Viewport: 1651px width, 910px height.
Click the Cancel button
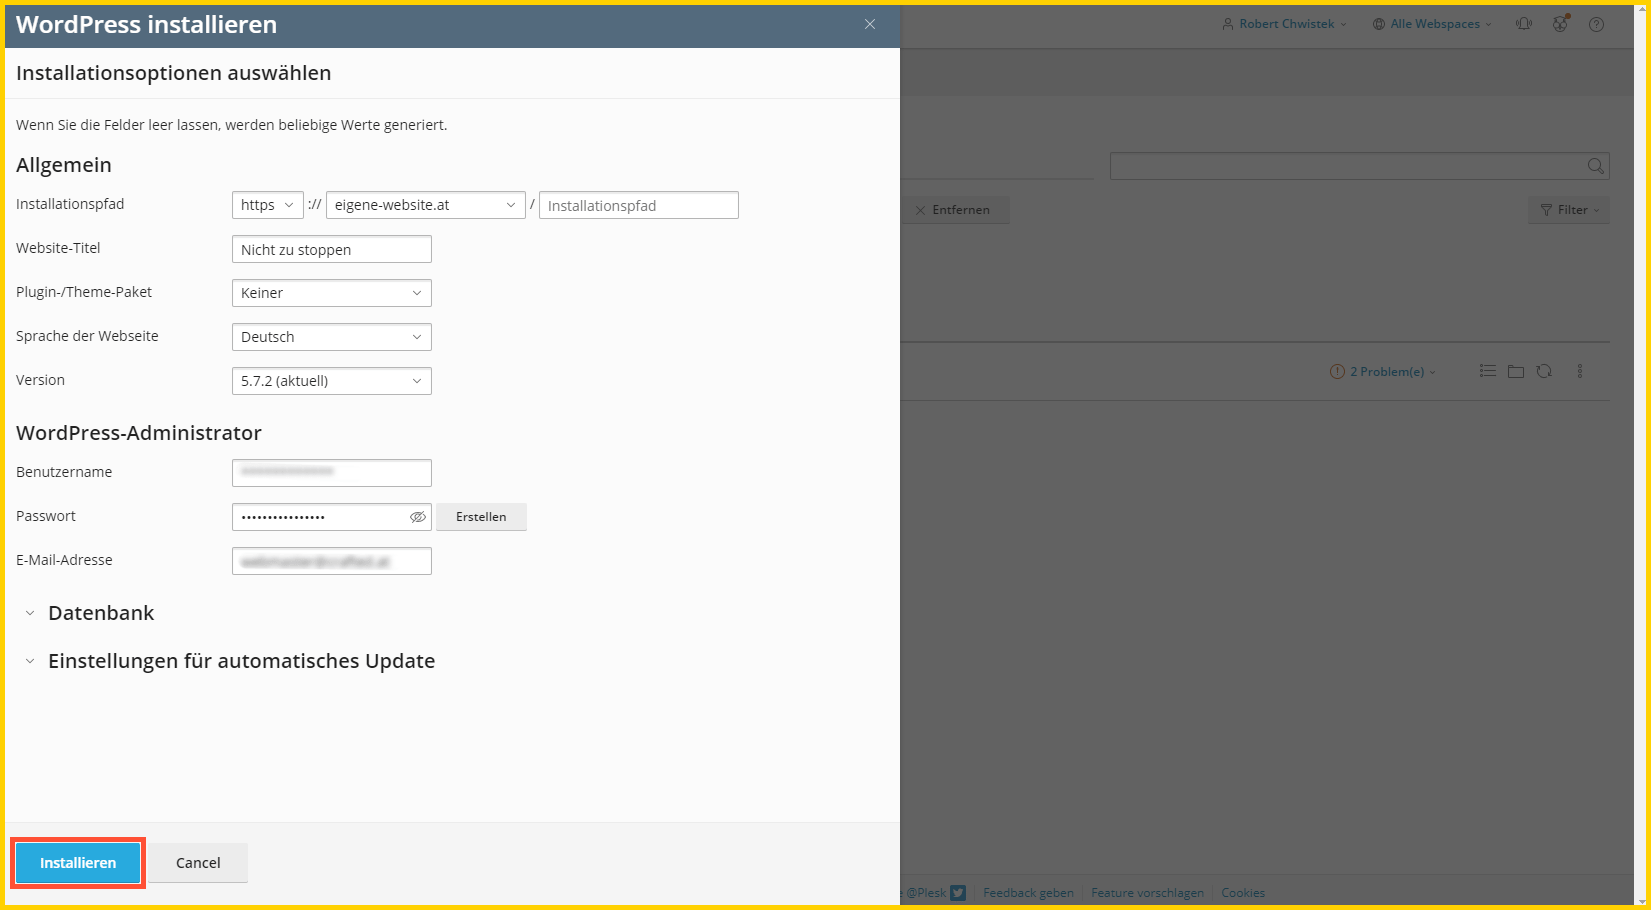pyautogui.click(x=198, y=863)
